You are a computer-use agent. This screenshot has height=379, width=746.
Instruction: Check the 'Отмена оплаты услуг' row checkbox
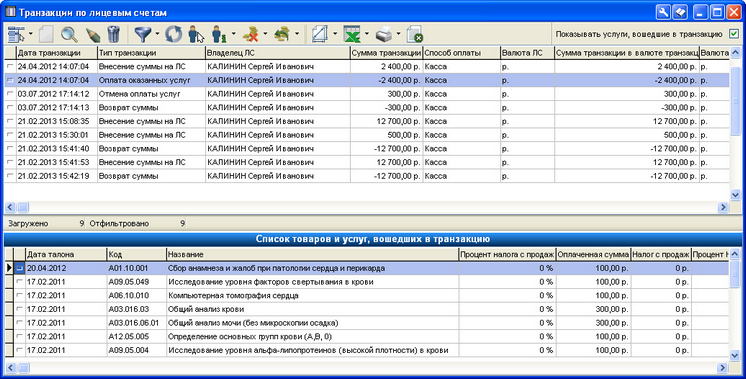pos(10,94)
